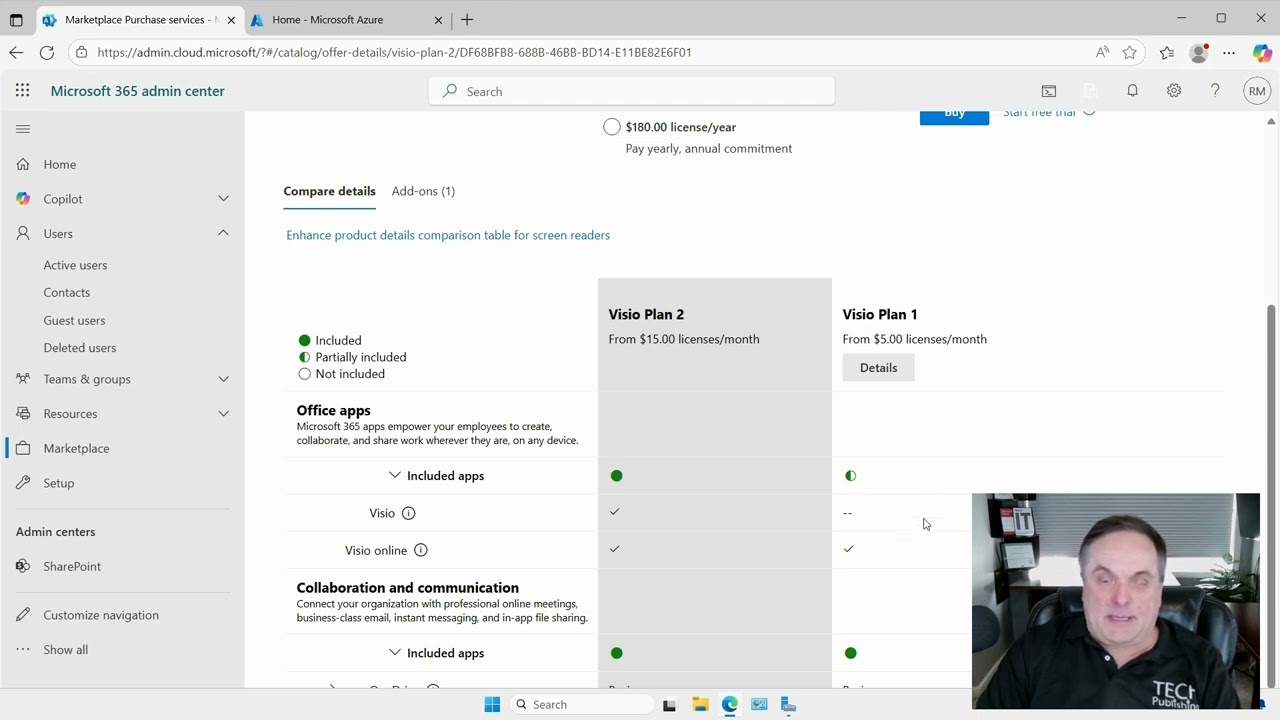
Task: Open Edge Copilot icon
Action: (1262, 52)
